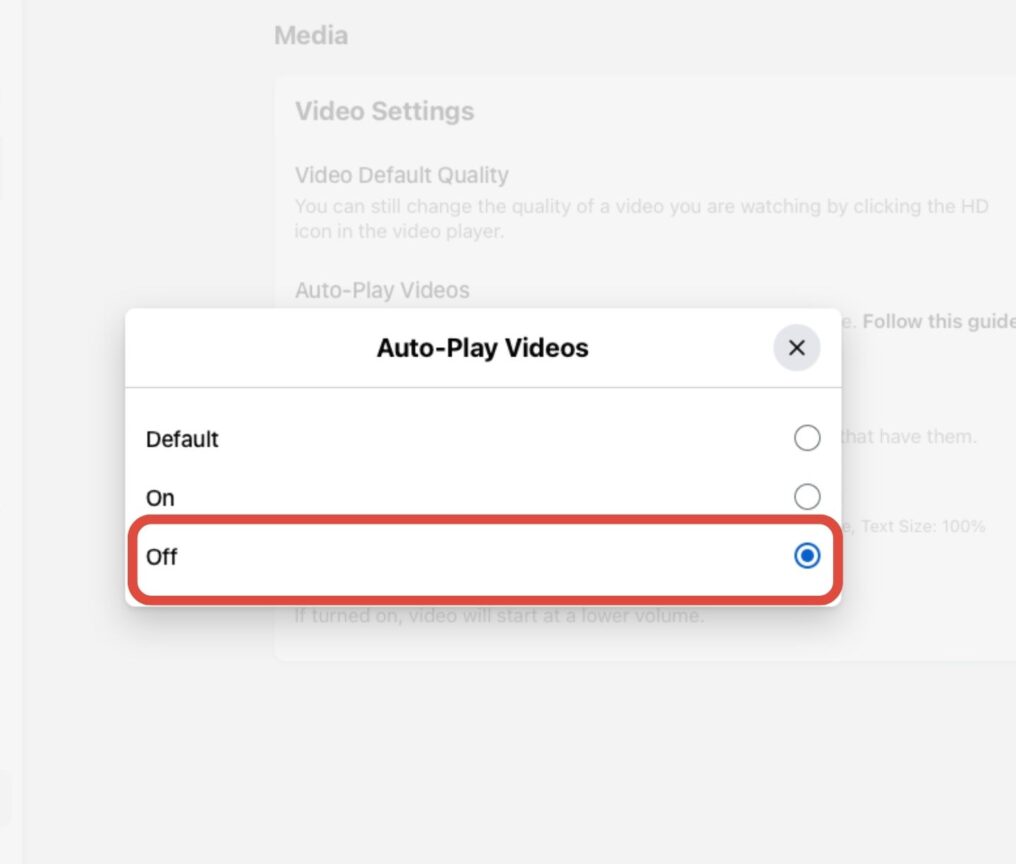
Task: Click the Auto-Play Videos dialog title
Action: pos(483,348)
